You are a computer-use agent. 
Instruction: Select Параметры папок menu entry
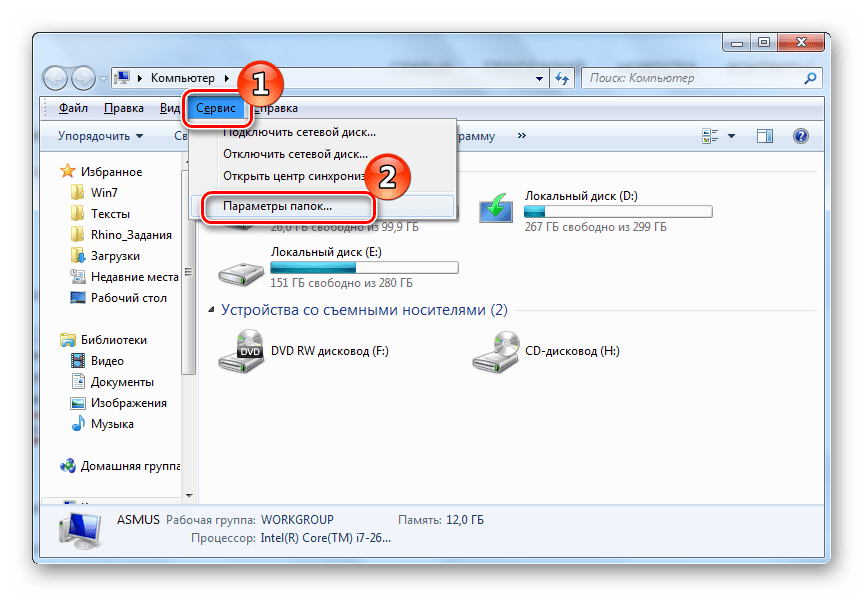(278, 206)
